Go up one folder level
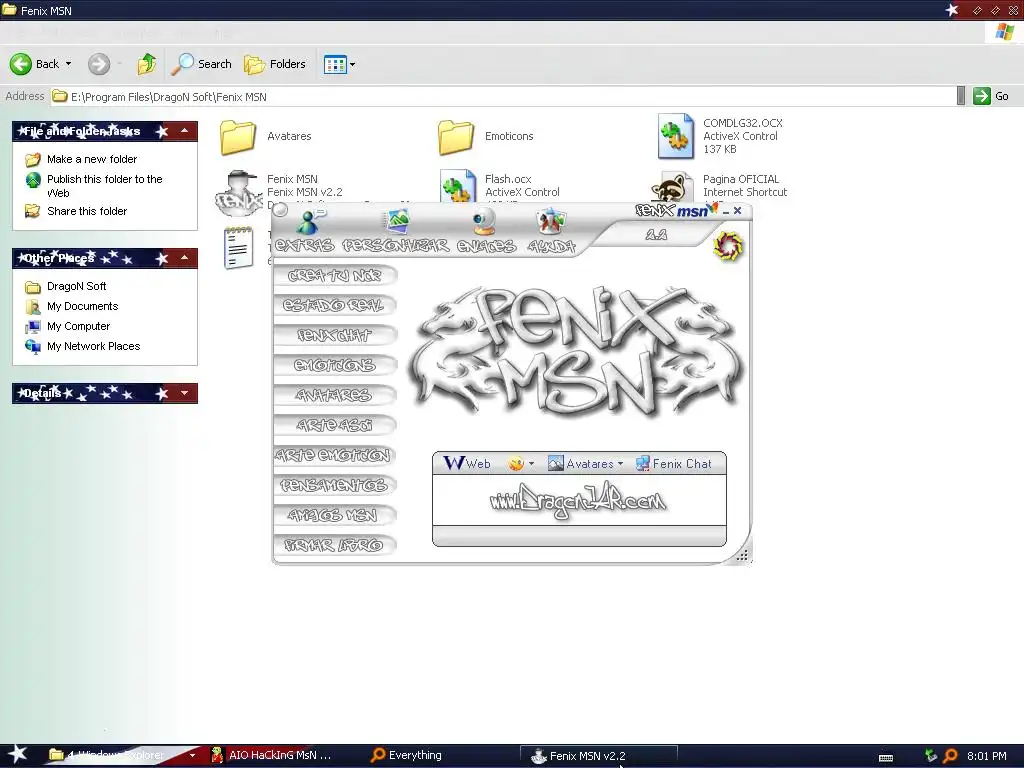The image size is (1024, 768). pos(147,64)
